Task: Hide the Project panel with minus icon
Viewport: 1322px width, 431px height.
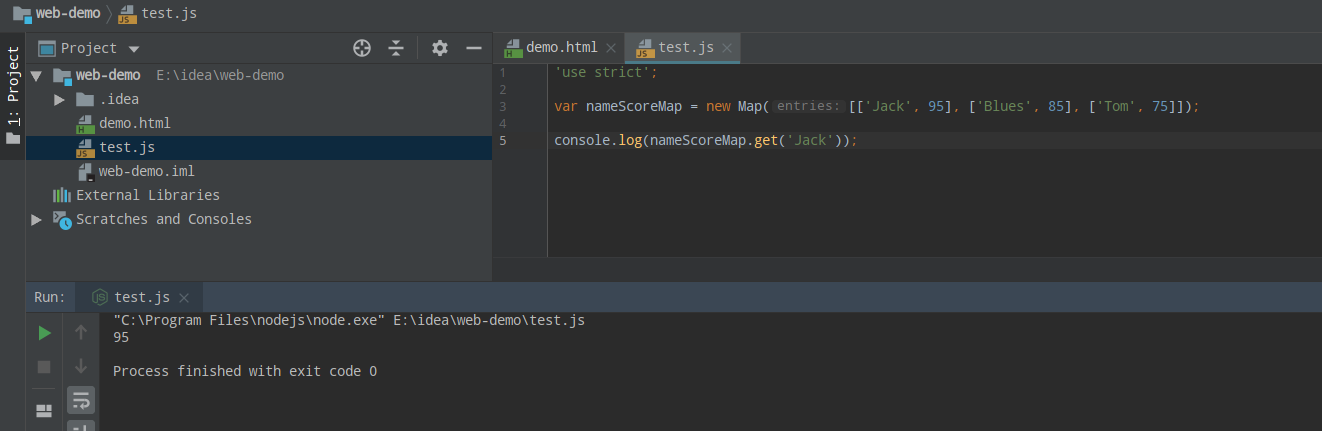Action: 474,48
